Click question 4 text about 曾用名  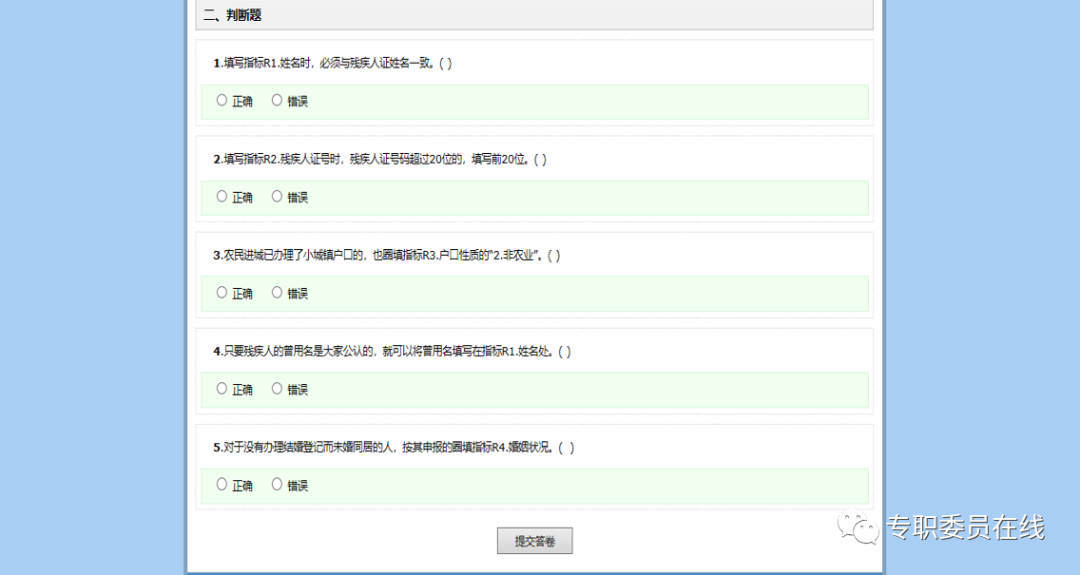pos(392,351)
